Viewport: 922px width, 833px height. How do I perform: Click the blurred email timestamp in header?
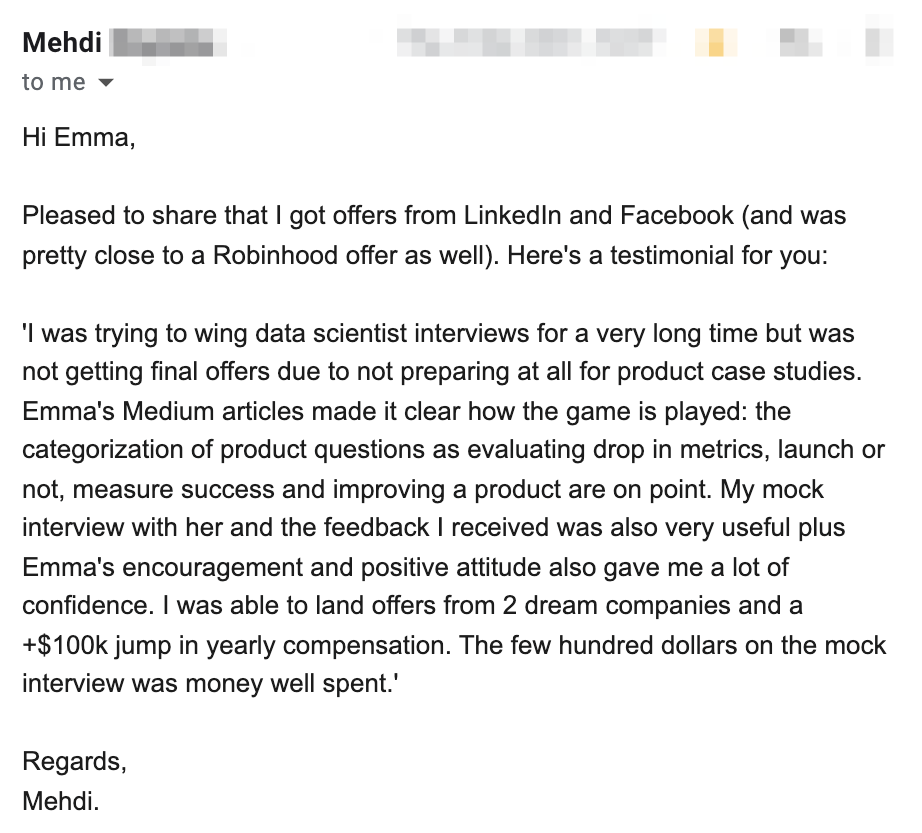click(531, 42)
